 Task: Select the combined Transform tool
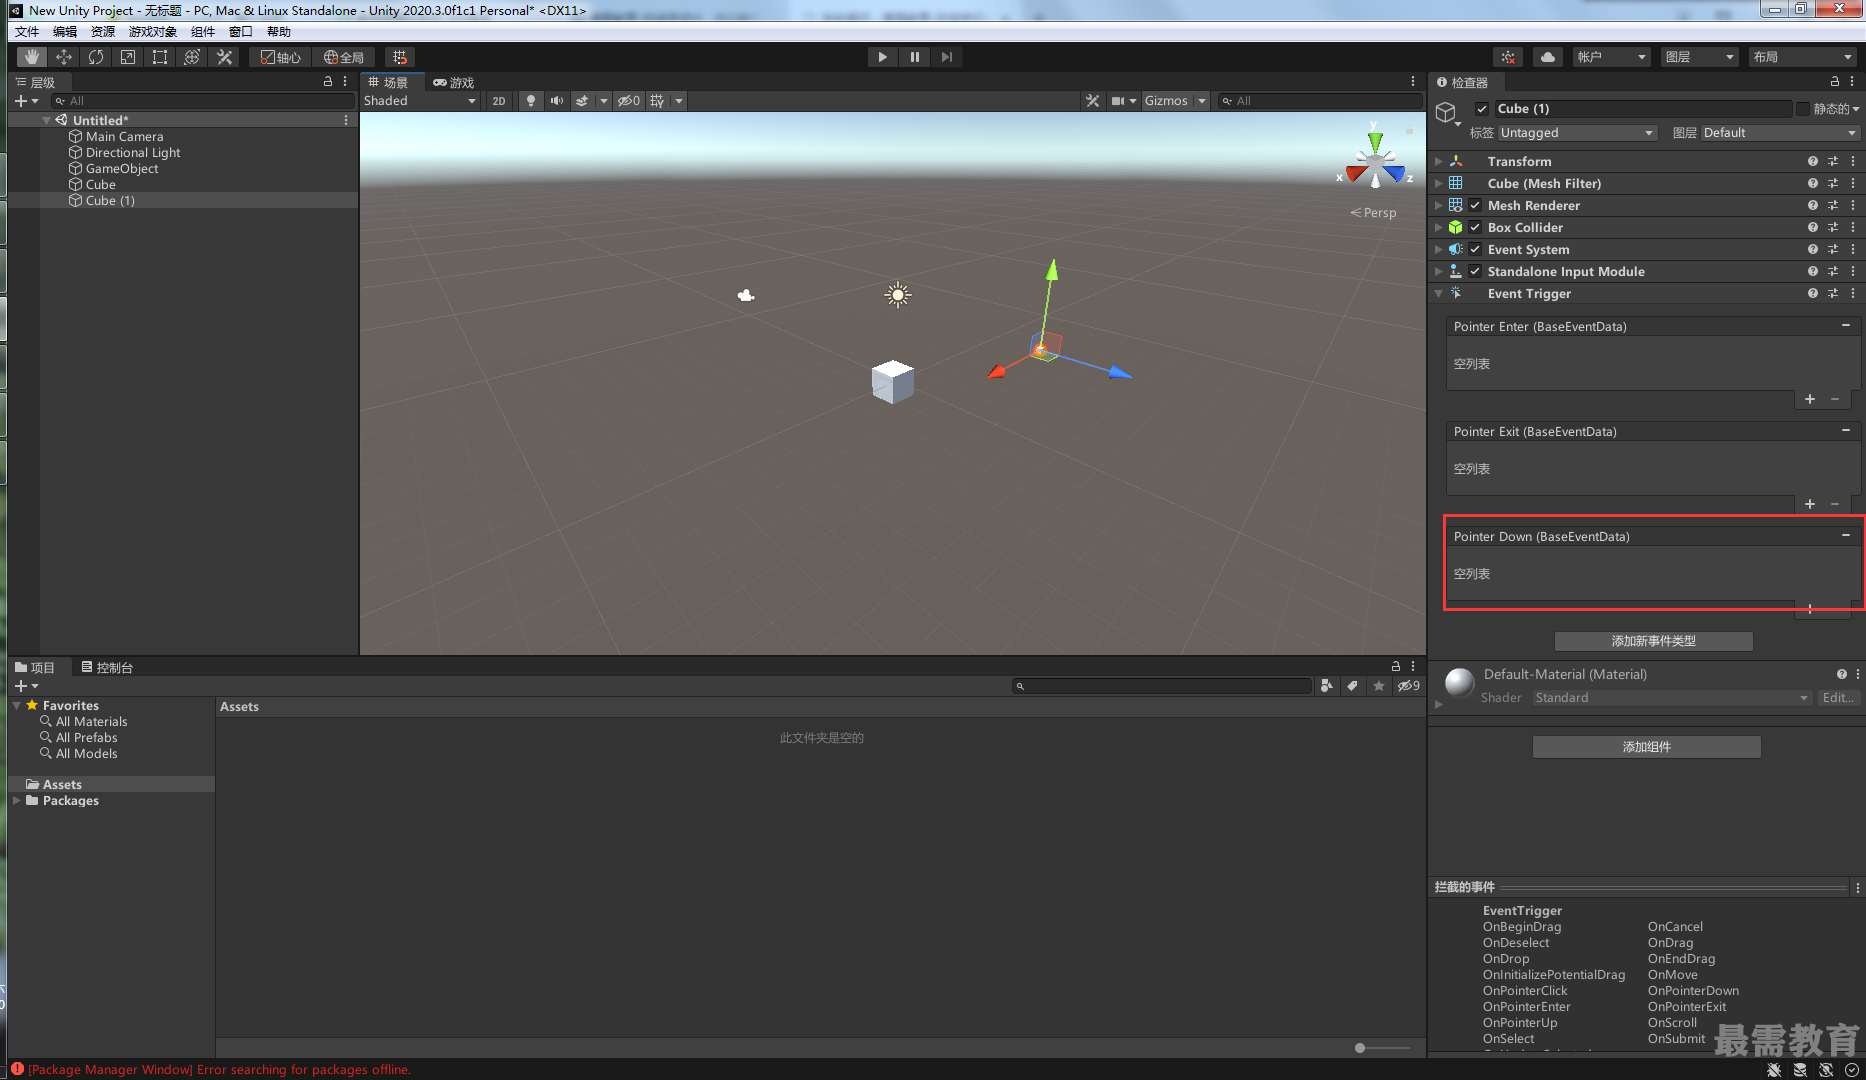[192, 57]
